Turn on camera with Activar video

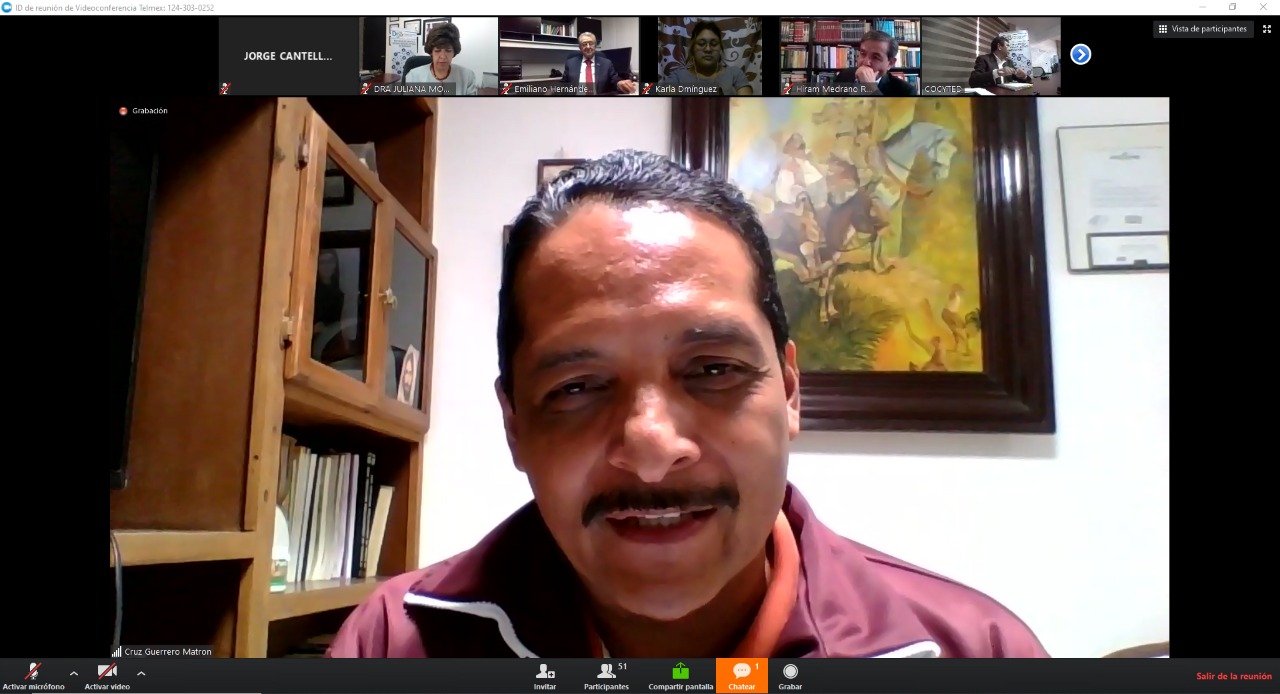pyautogui.click(x=107, y=675)
